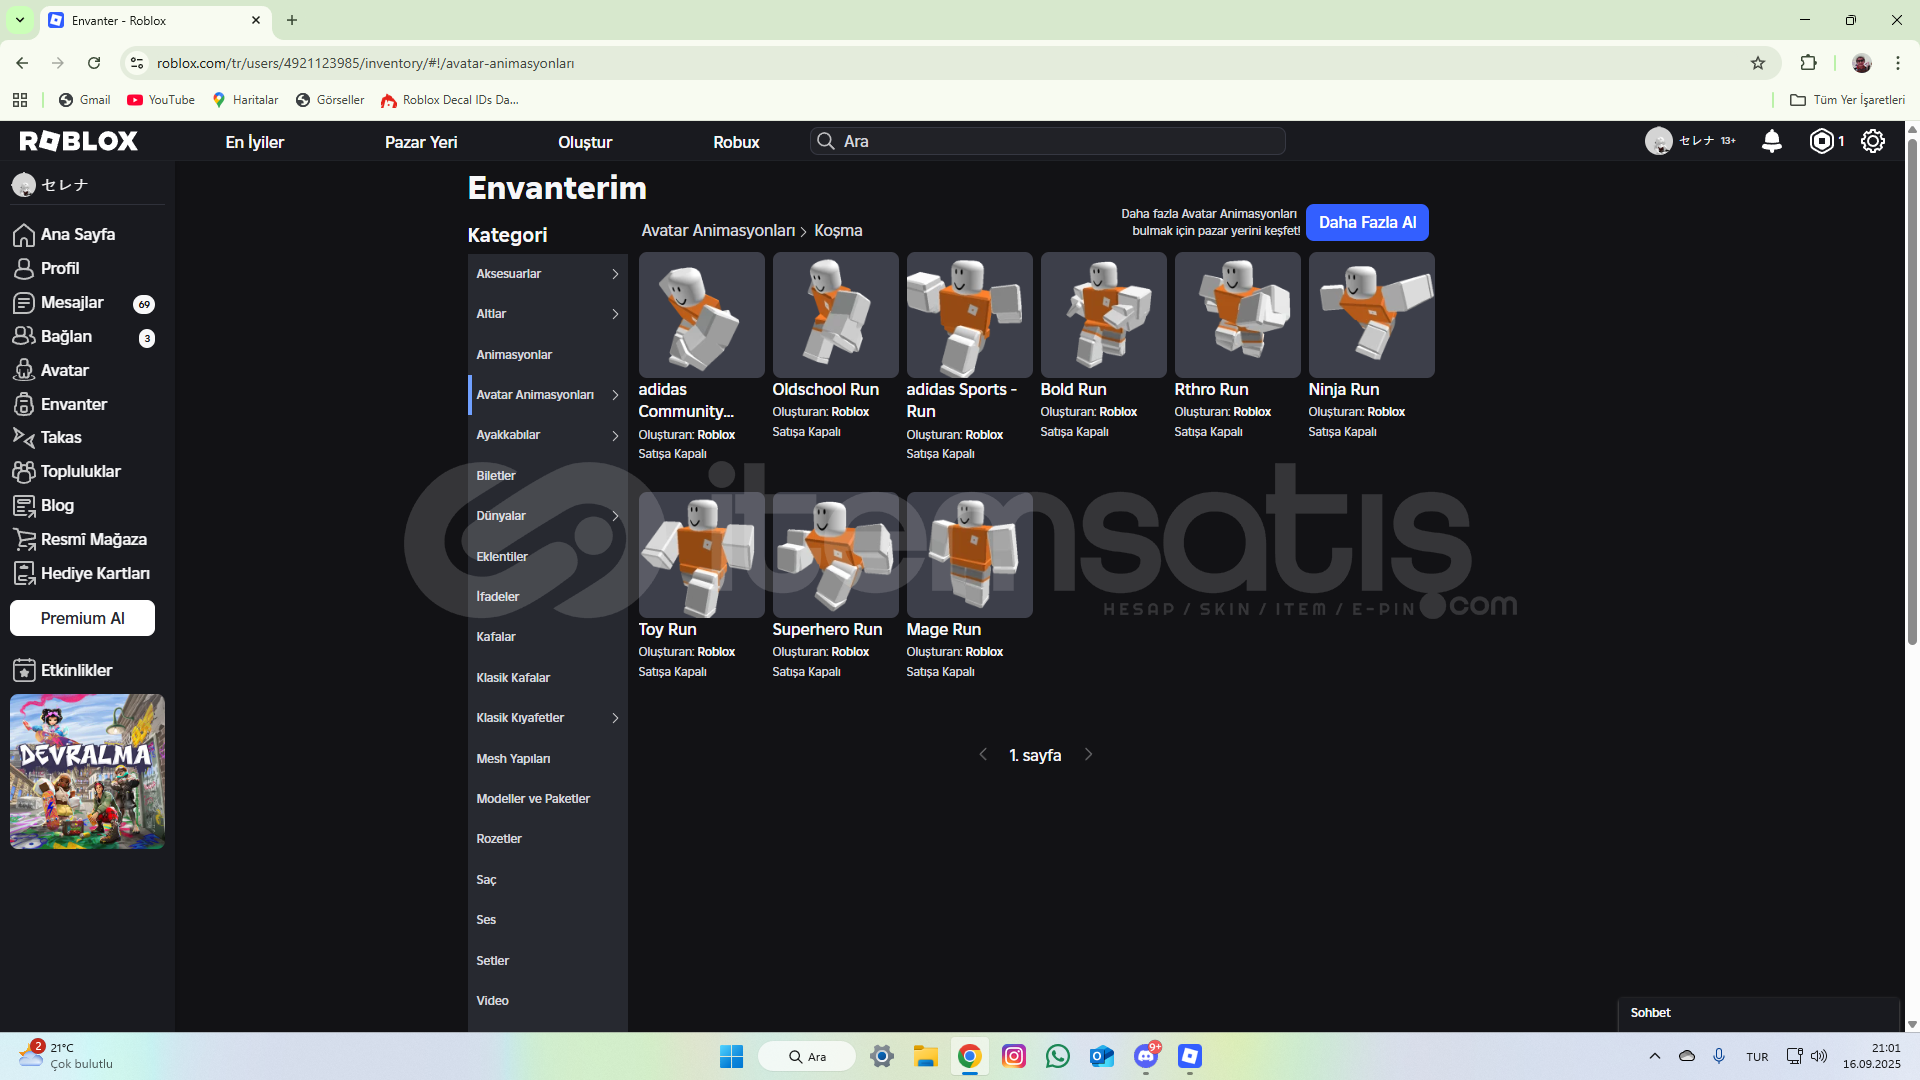Open the Gmail bookmark

click(85, 100)
